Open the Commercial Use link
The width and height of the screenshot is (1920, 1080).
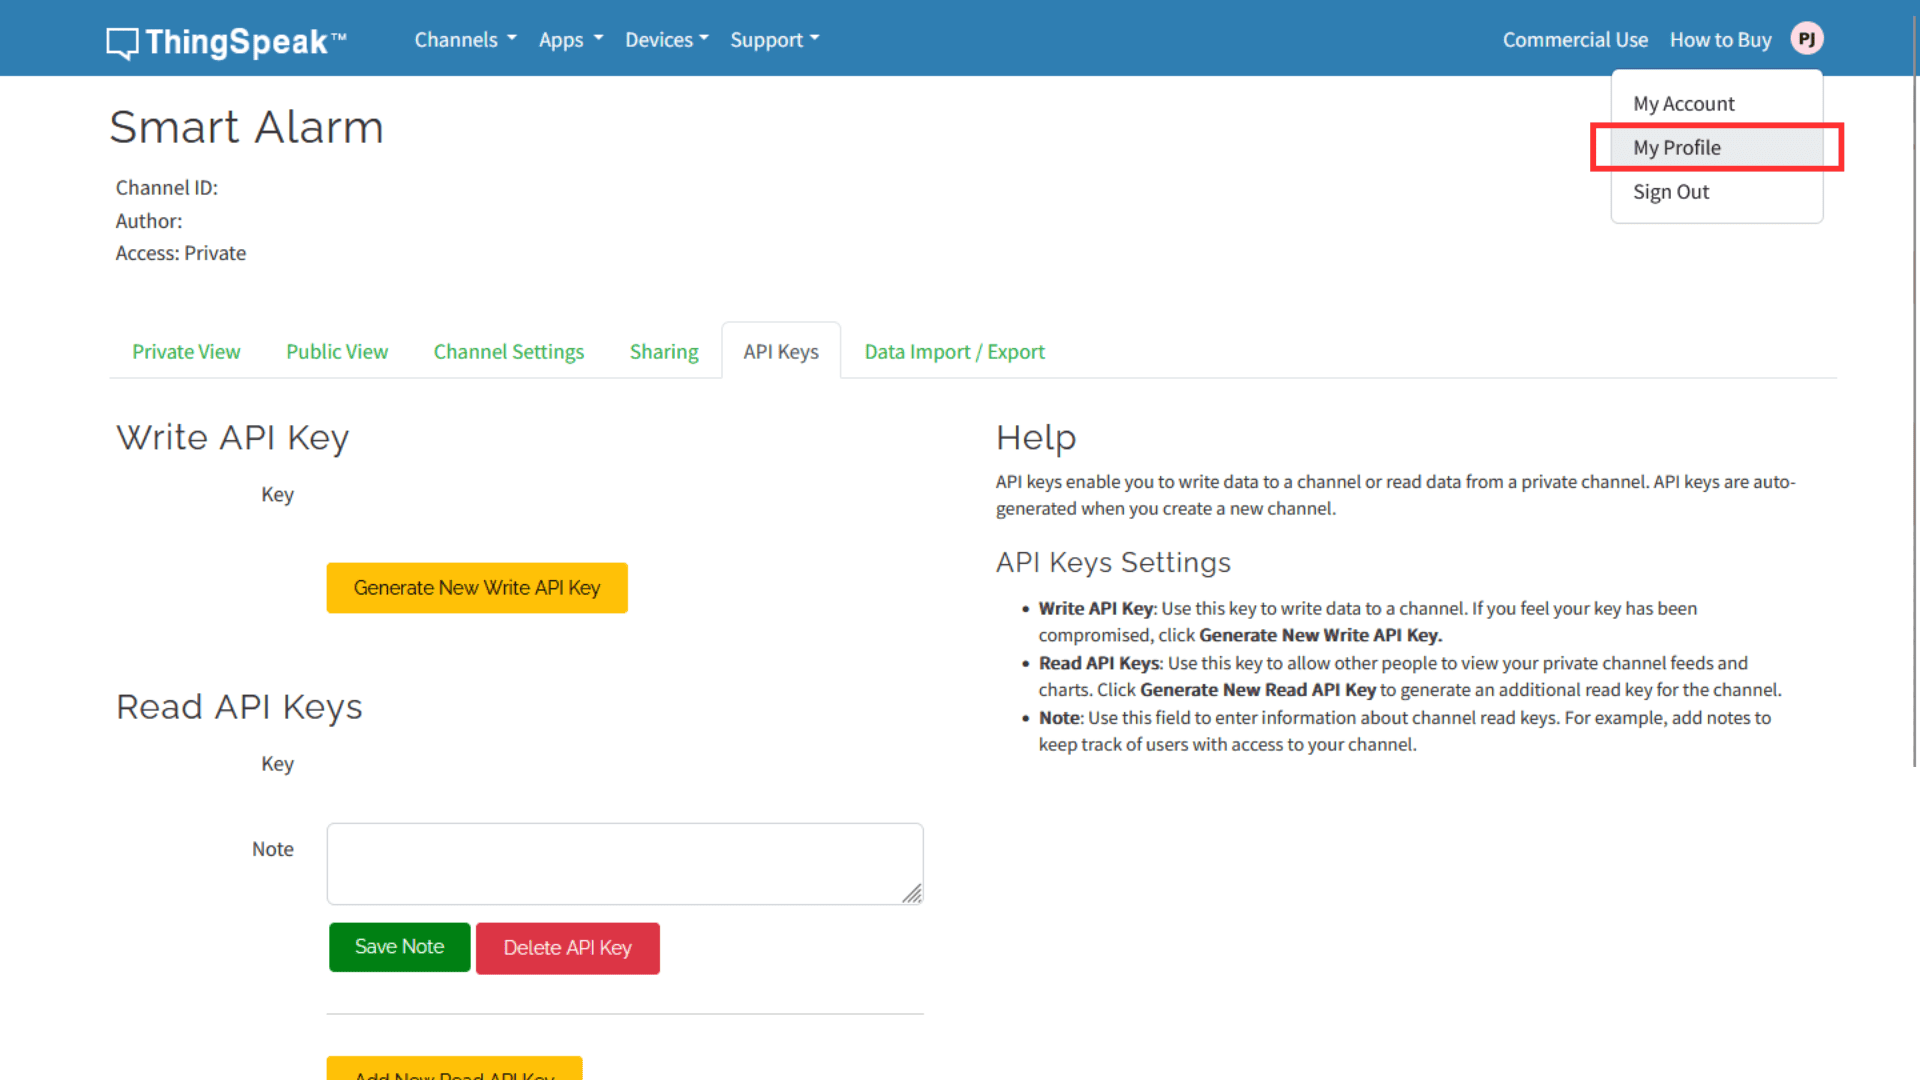point(1575,40)
